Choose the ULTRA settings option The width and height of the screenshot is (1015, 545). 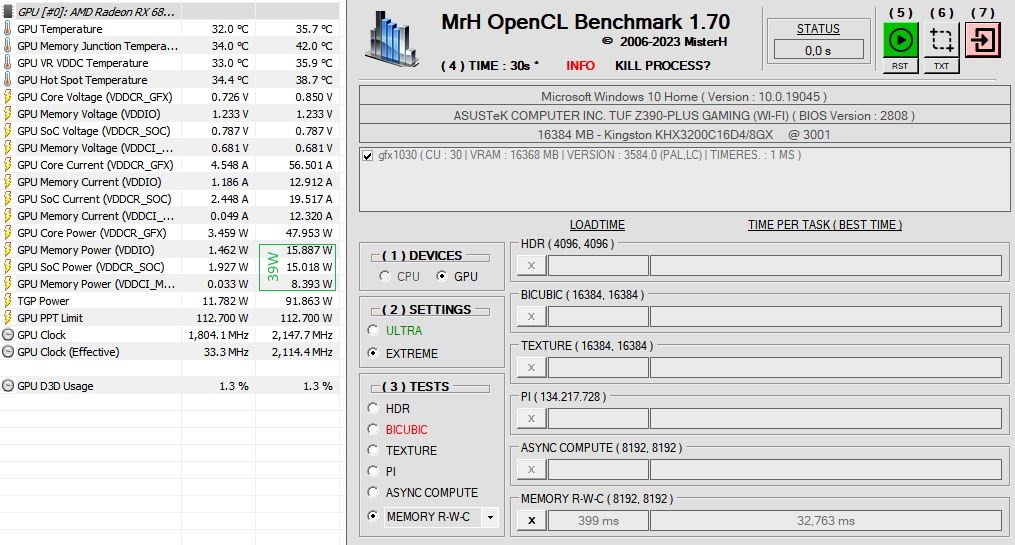click(373, 330)
